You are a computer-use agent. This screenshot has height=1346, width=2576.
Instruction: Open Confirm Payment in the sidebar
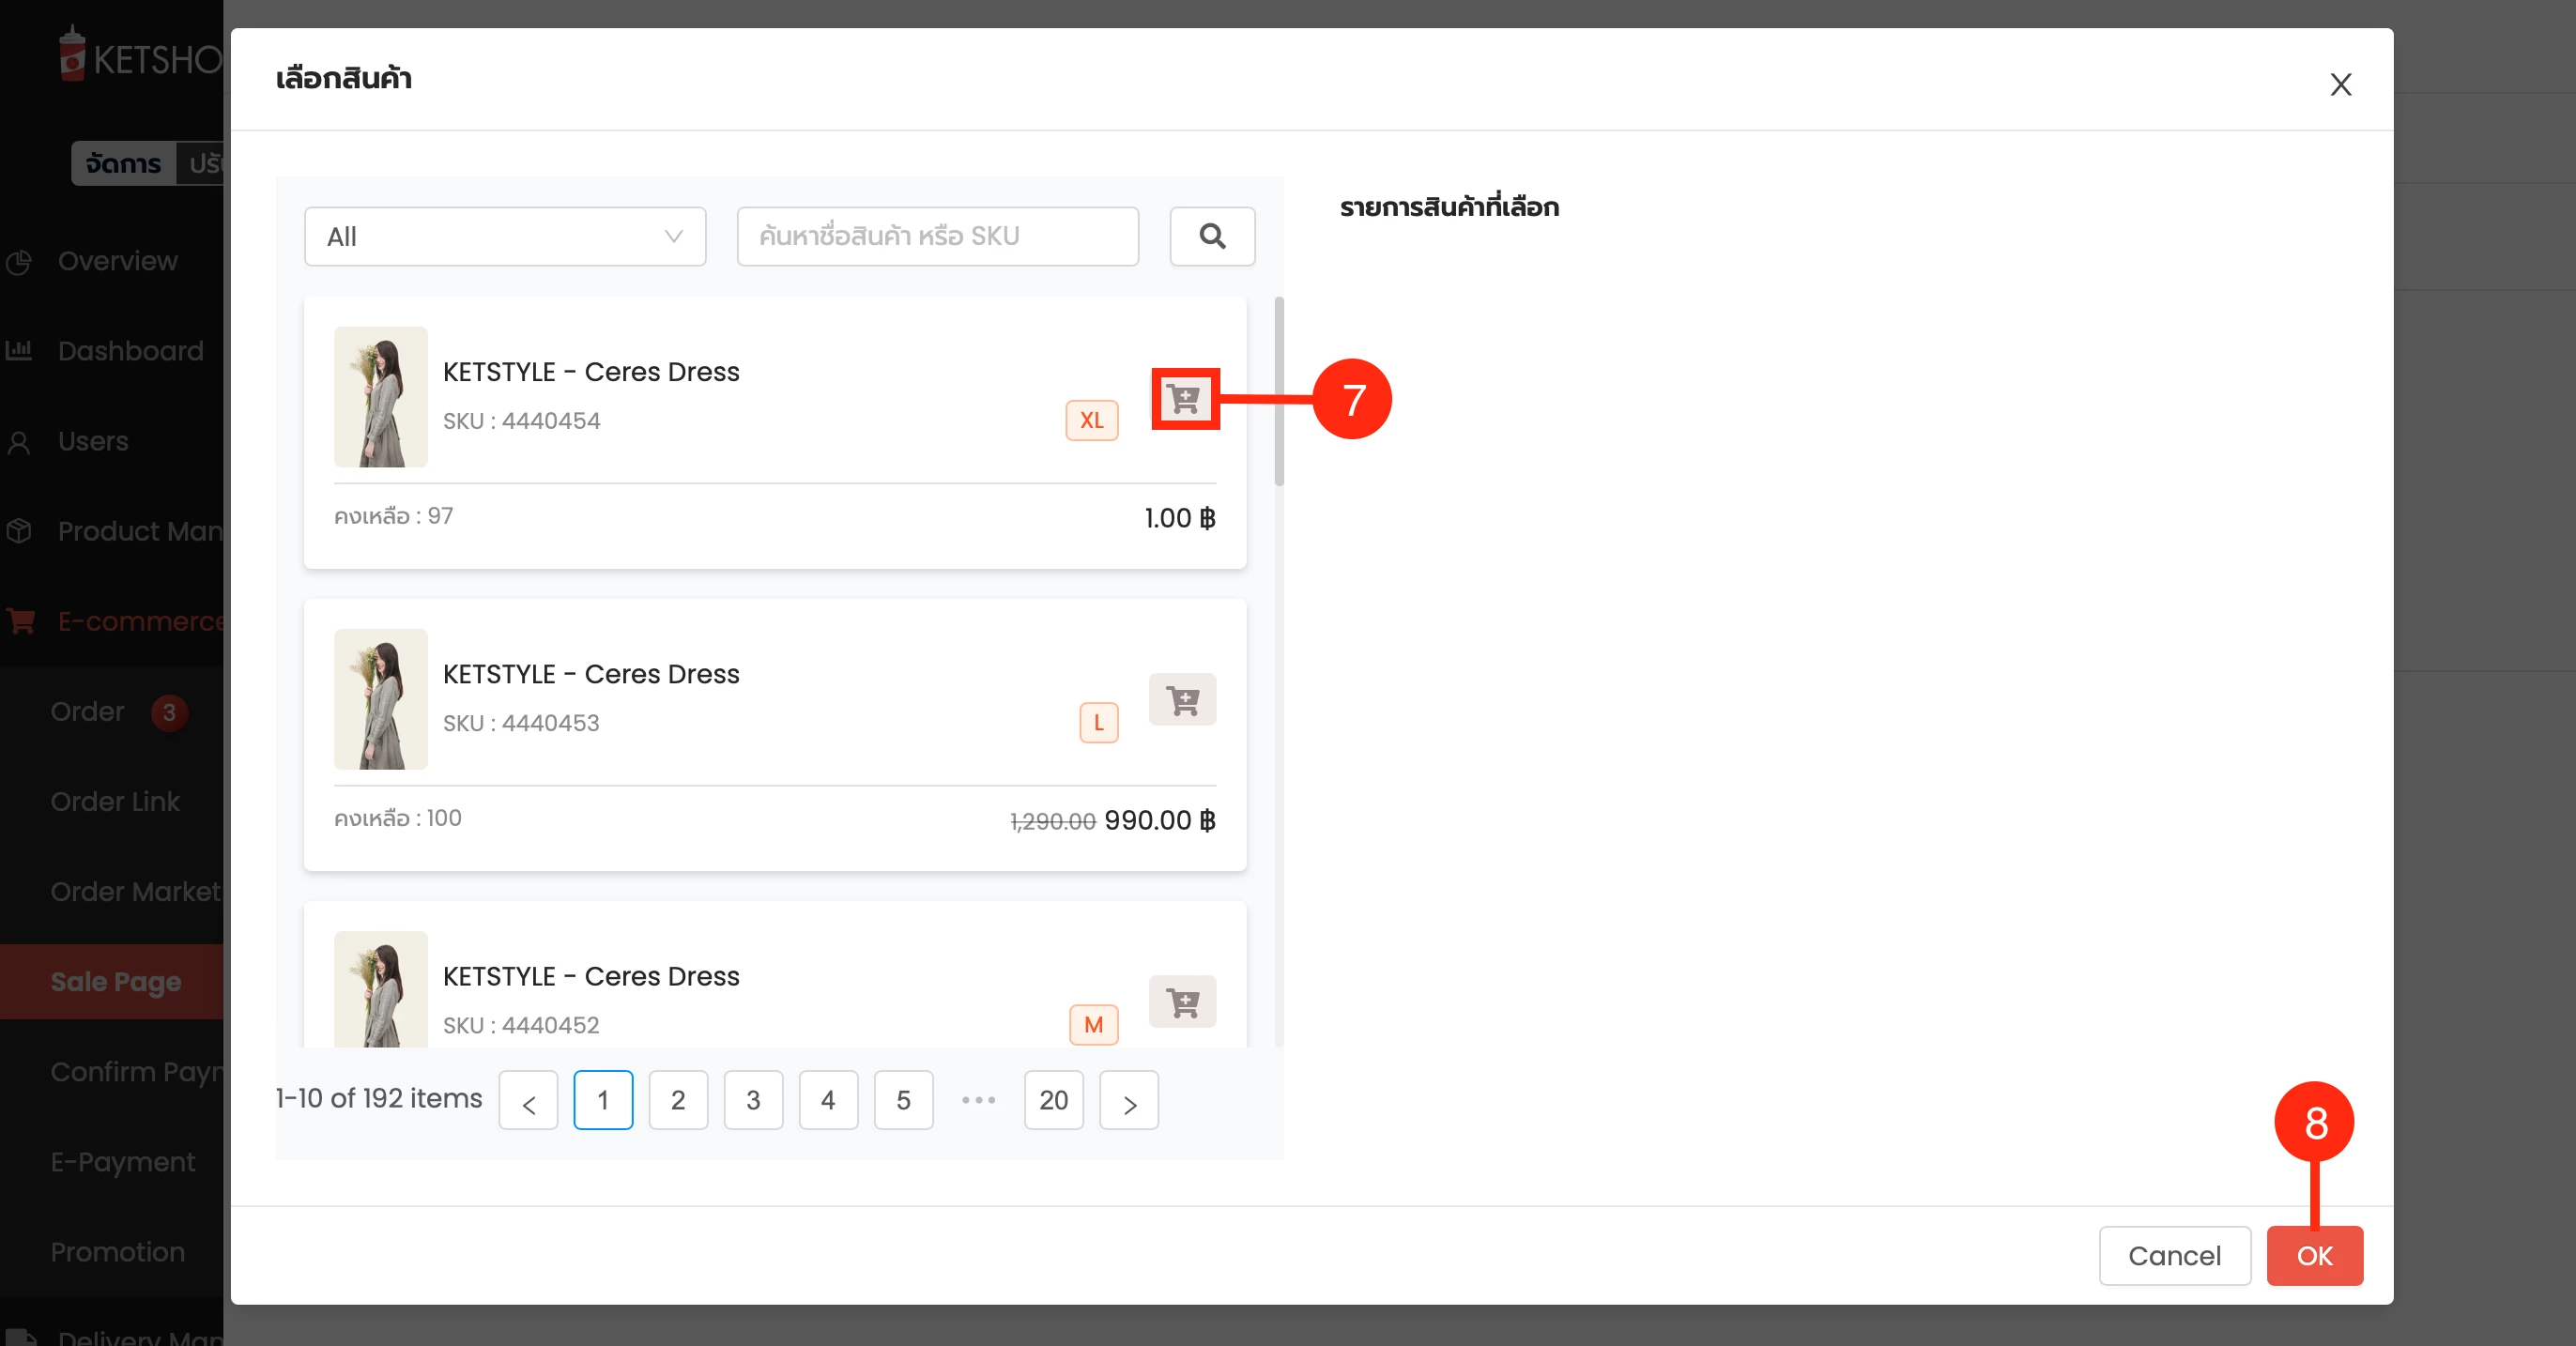pyautogui.click(x=136, y=1072)
